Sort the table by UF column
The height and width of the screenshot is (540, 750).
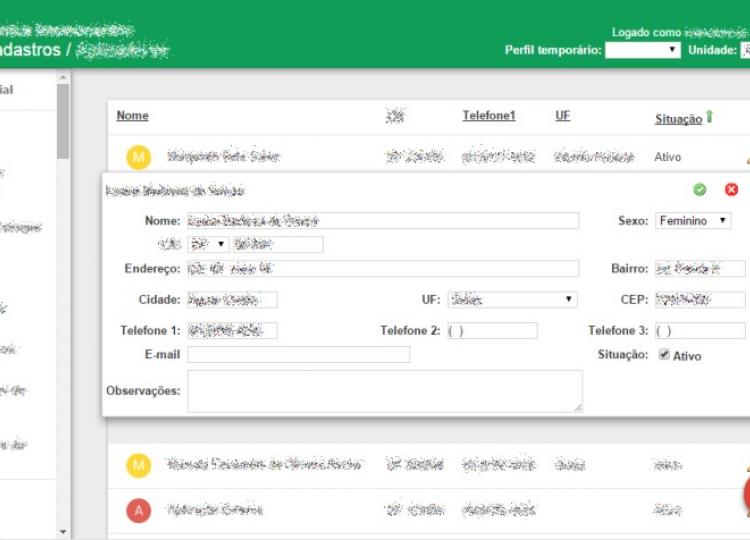point(562,115)
